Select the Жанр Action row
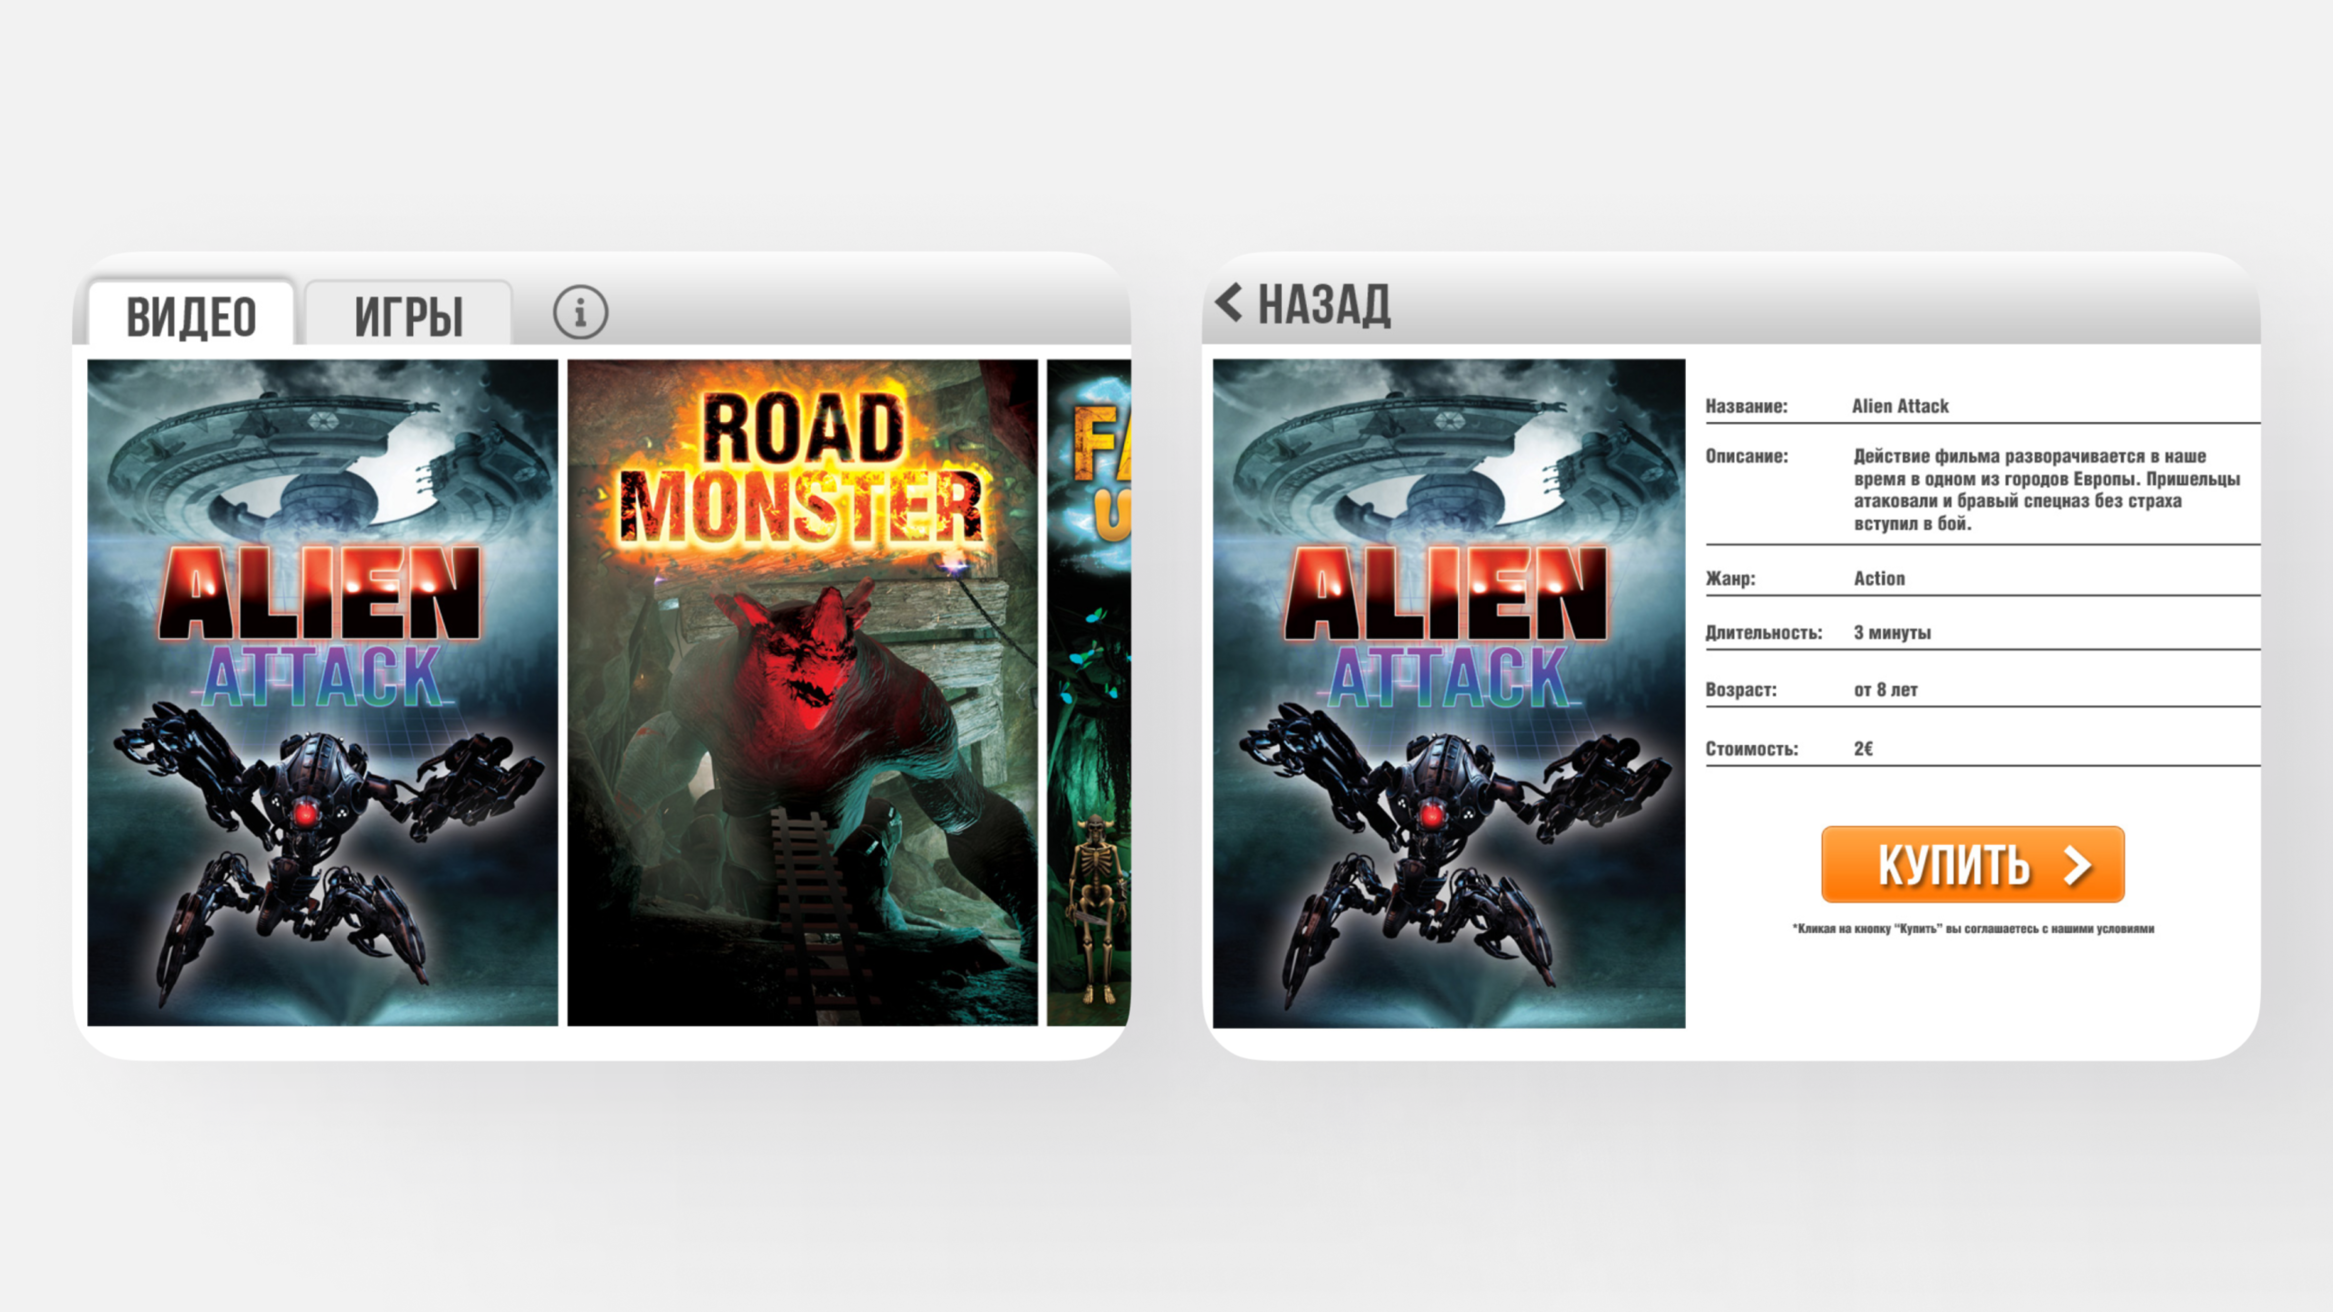The width and height of the screenshot is (2333, 1312). click(1982, 578)
